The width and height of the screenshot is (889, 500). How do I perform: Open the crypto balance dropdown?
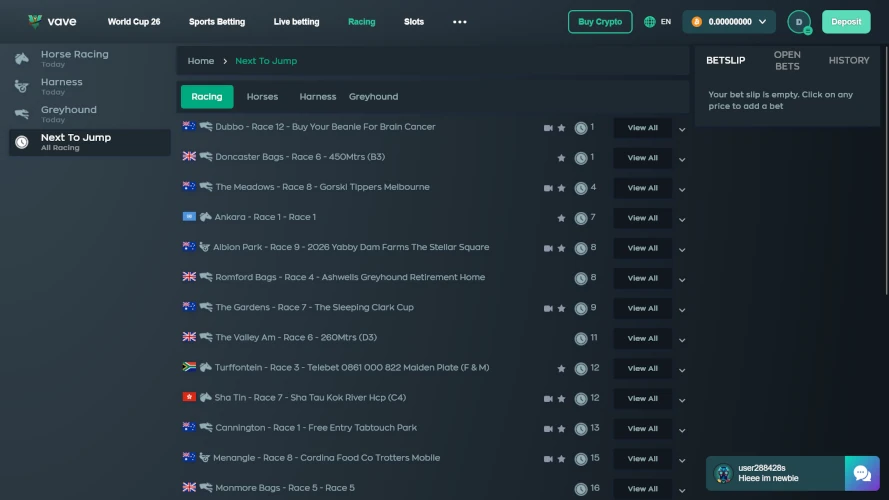coord(729,22)
